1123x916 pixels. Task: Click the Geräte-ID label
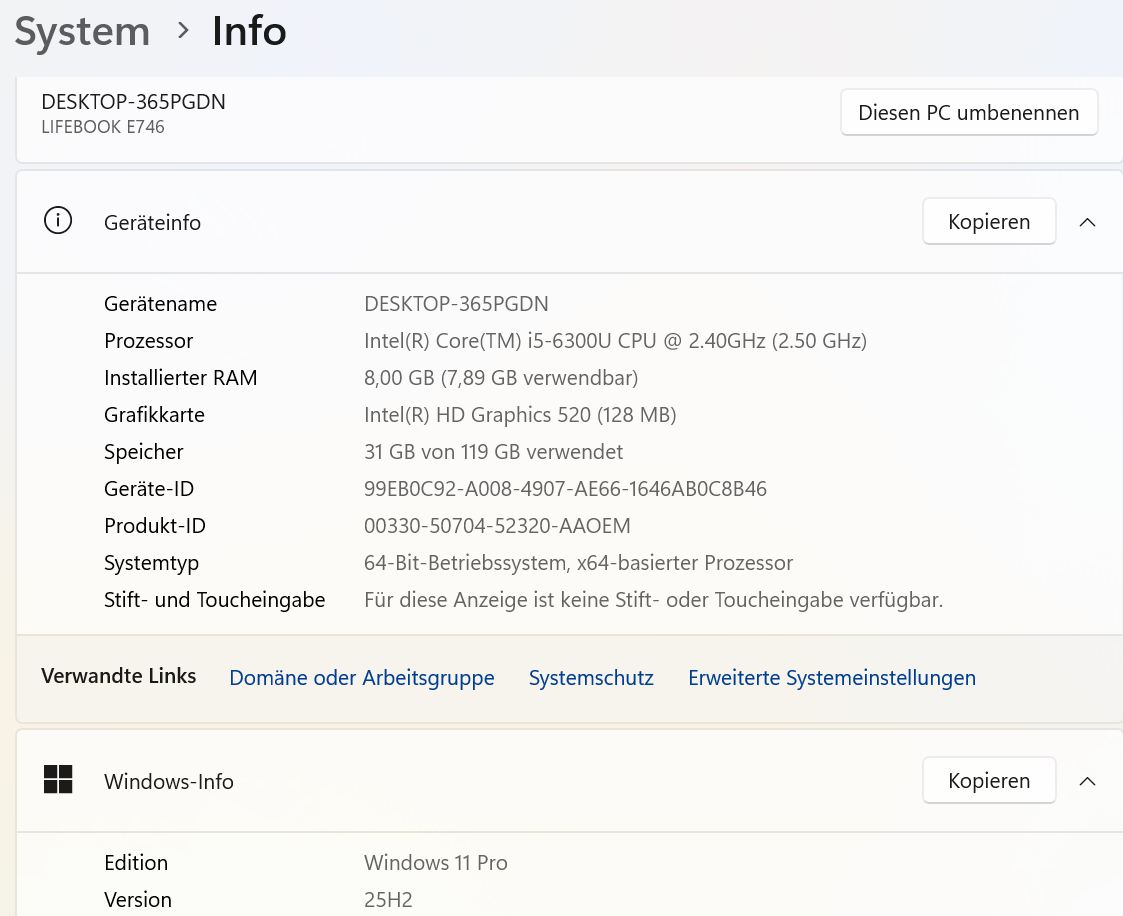(149, 488)
